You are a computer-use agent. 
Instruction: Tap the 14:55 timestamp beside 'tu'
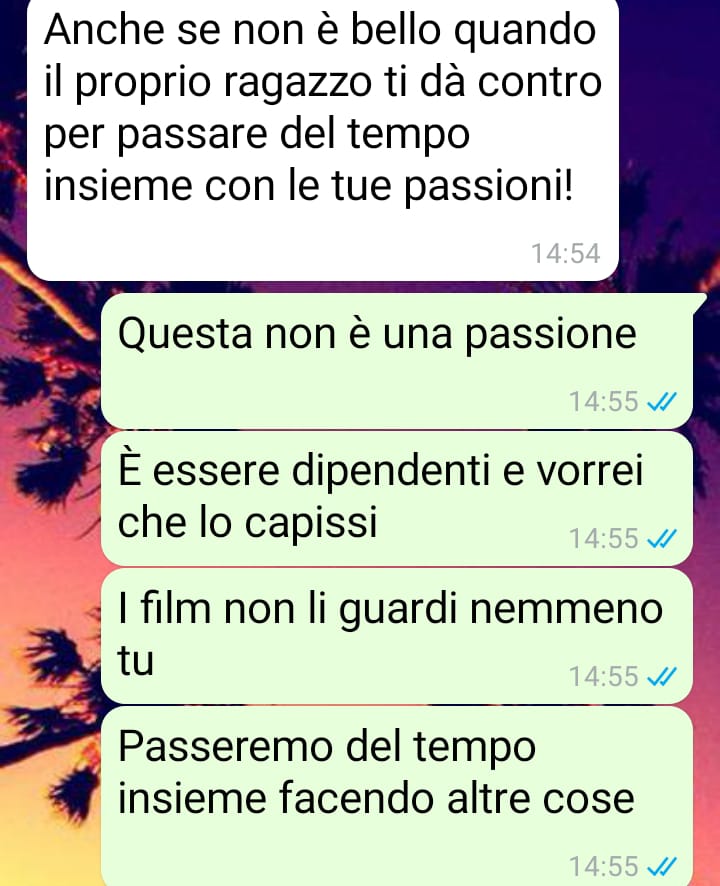tap(604, 676)
